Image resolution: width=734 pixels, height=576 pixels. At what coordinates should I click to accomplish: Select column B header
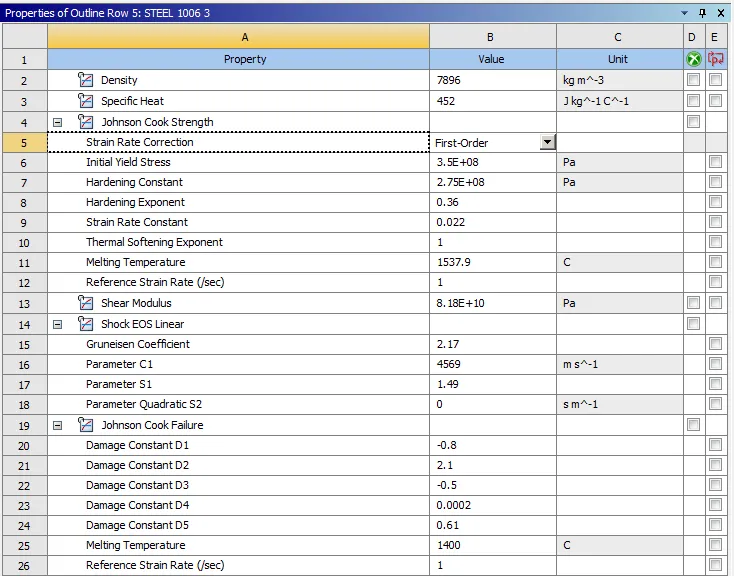click(x=493, y=37)
